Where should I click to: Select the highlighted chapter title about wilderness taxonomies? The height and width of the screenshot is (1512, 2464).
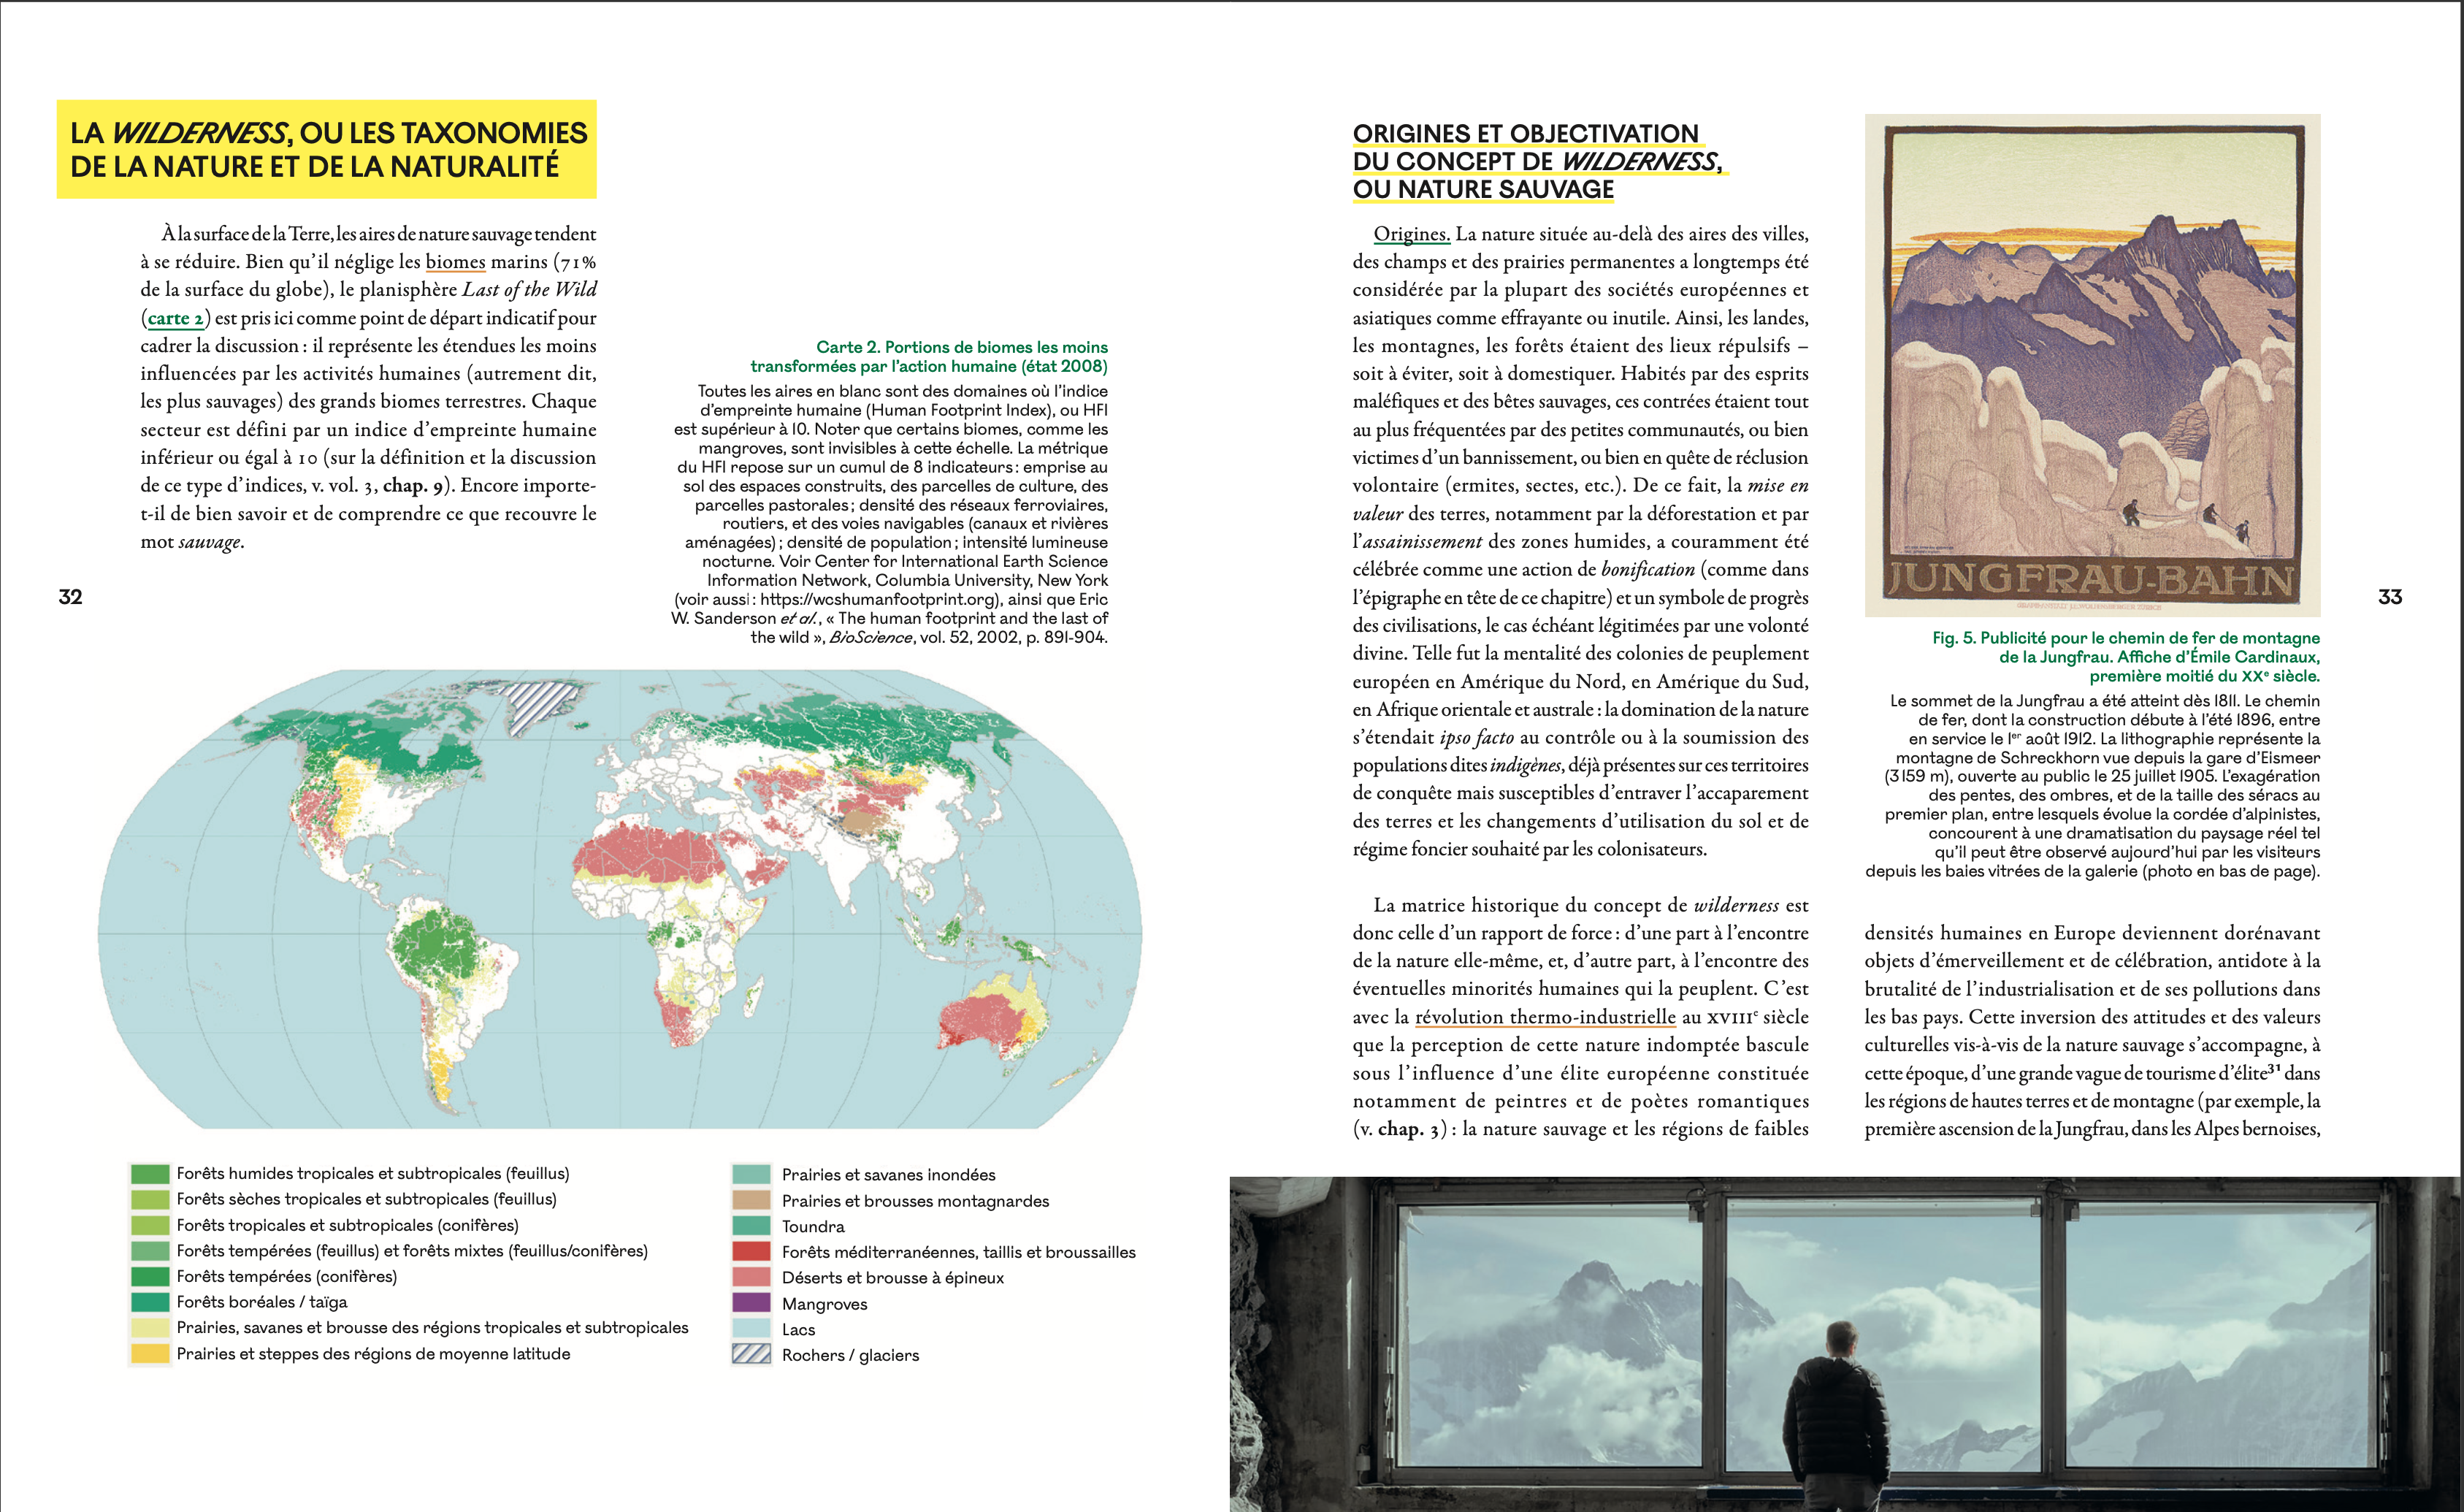click(330, 150)
